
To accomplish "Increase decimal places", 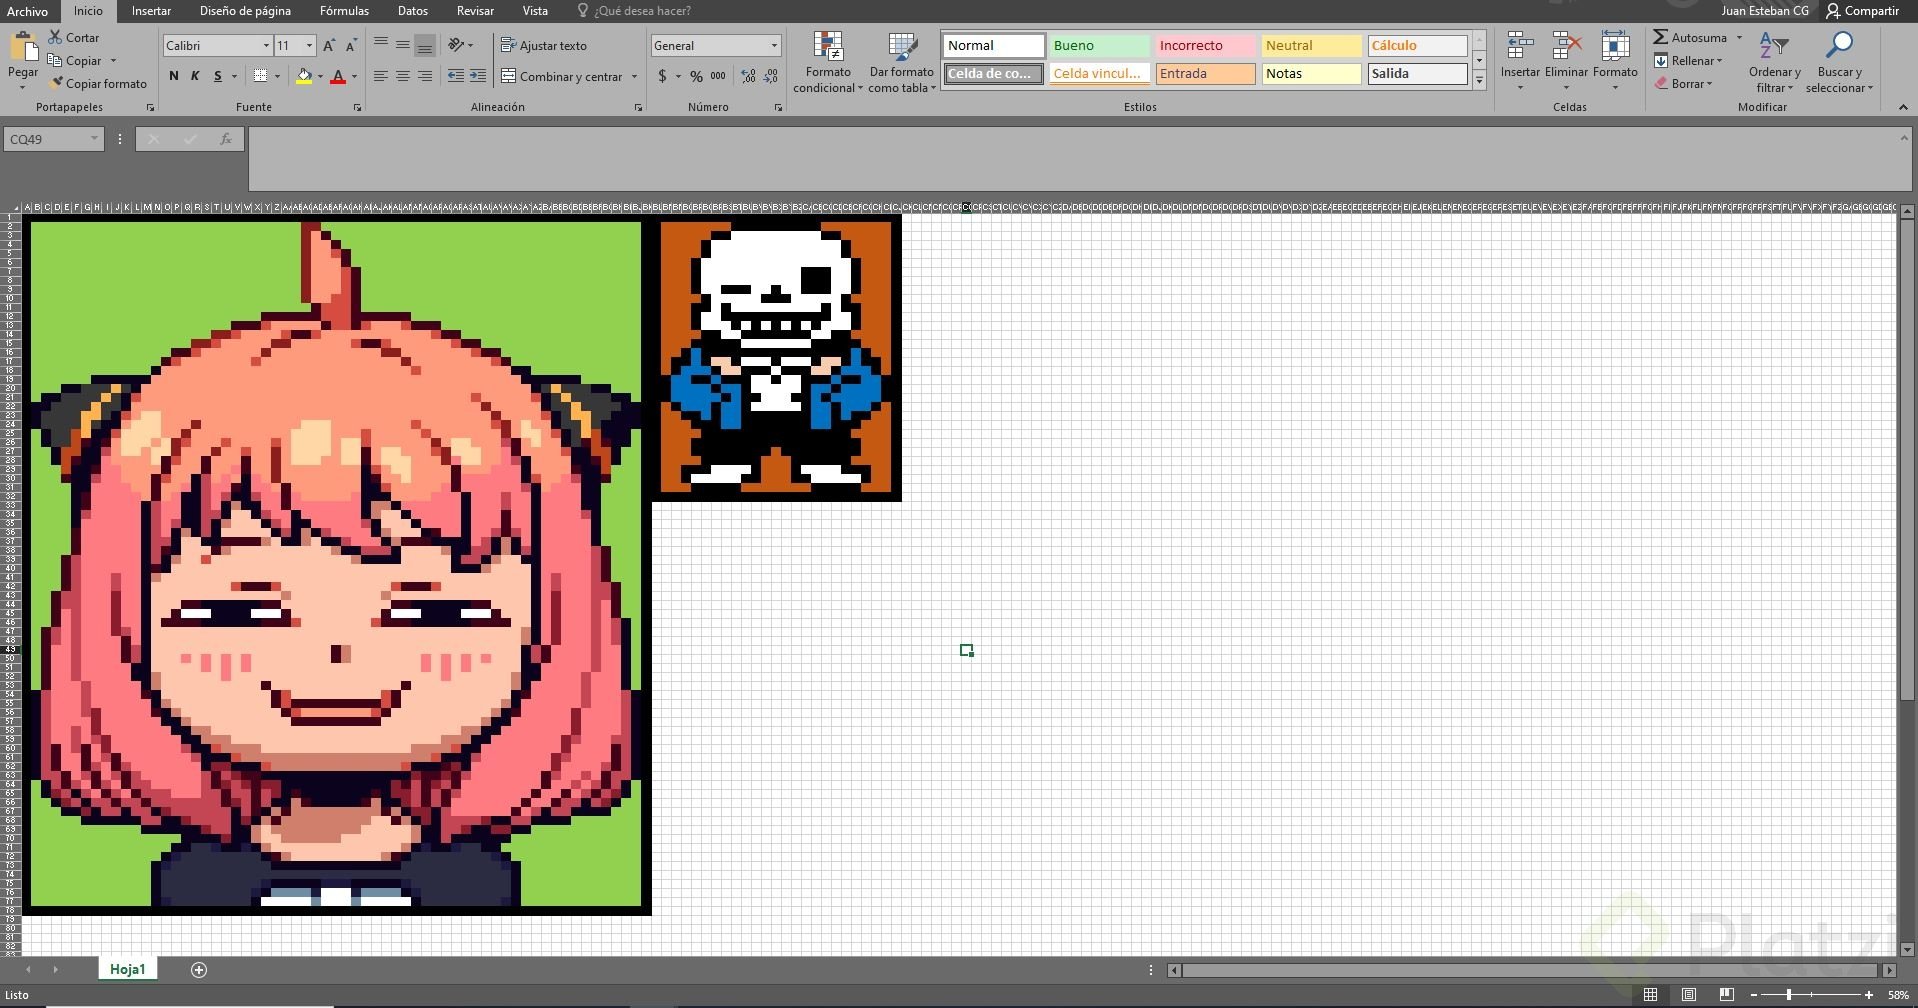I will tap(748, 76).
